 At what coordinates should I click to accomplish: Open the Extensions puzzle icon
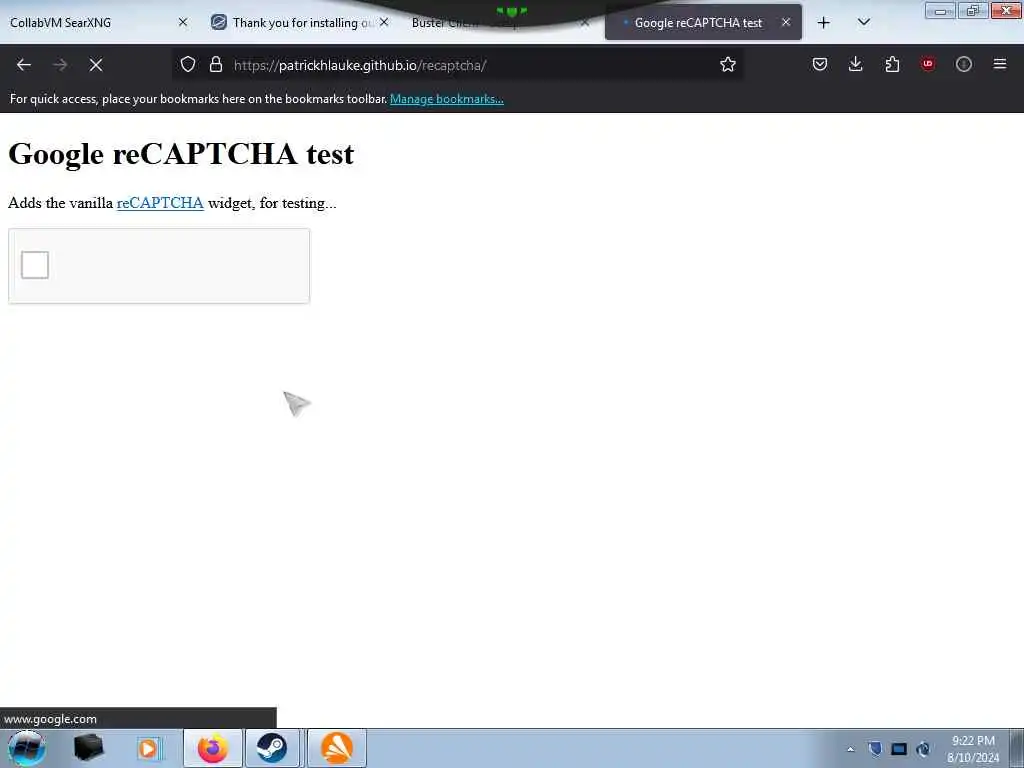tap(892, 64)
